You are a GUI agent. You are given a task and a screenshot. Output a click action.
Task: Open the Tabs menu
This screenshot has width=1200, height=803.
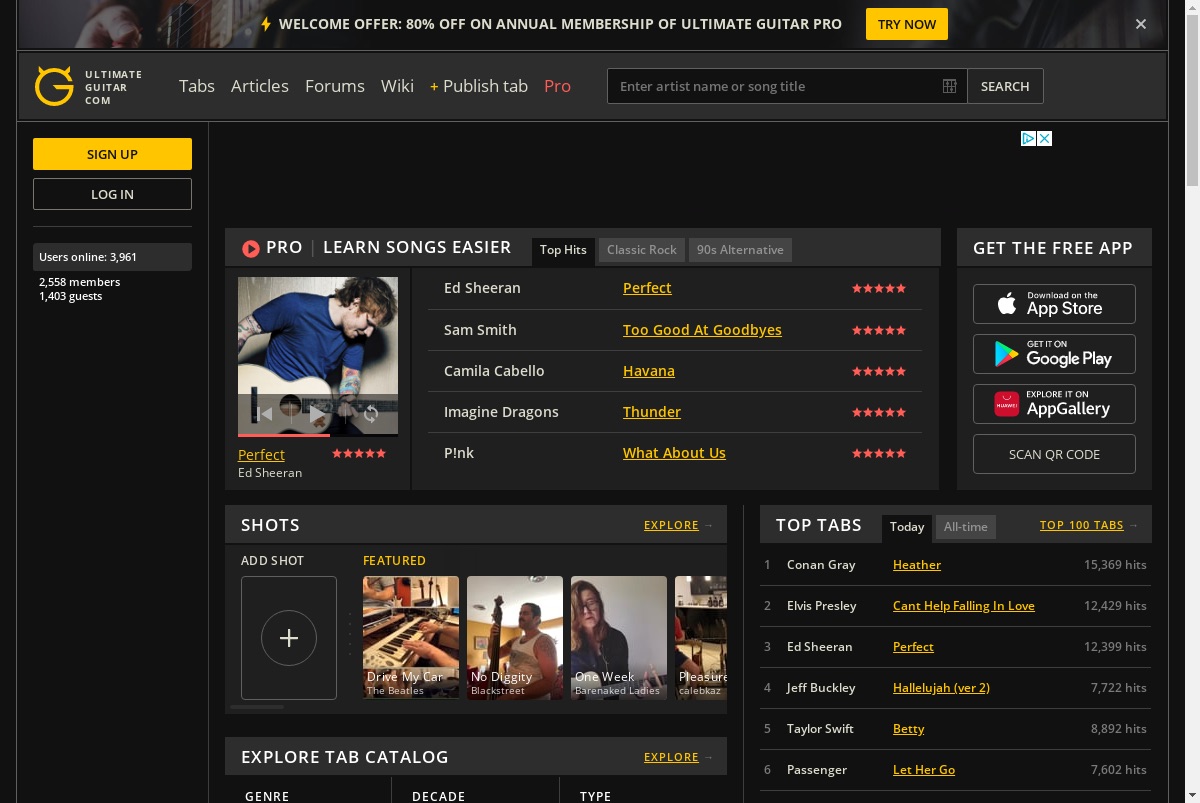tap(197, 86)
